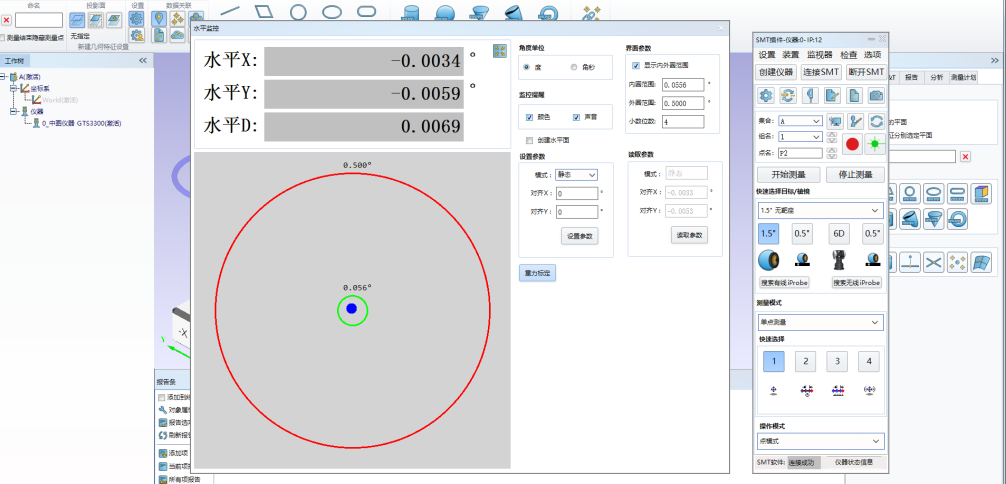Click the 重力标定 button
1006x484 pixels.
(x=537, y=272)
